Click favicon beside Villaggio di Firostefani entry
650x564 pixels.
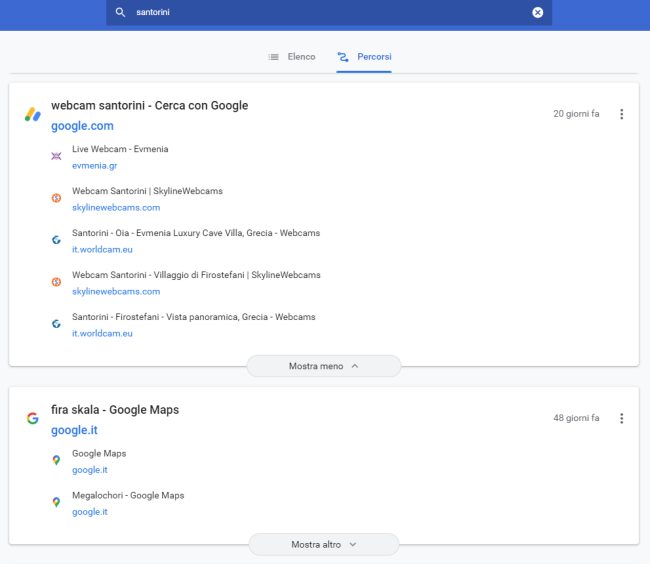(56, 282)
